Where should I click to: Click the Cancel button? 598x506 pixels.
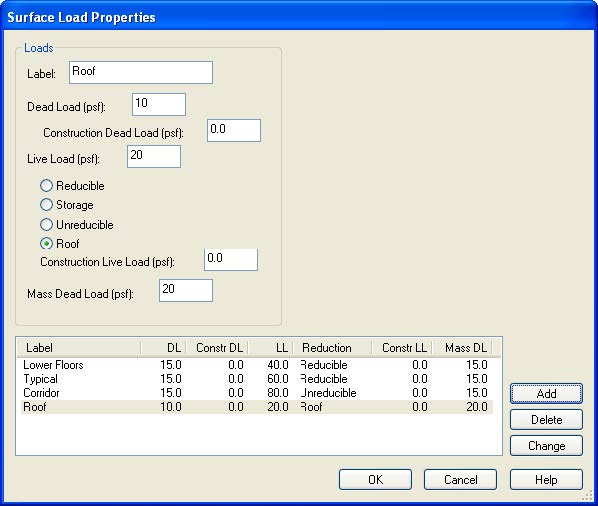460,479
